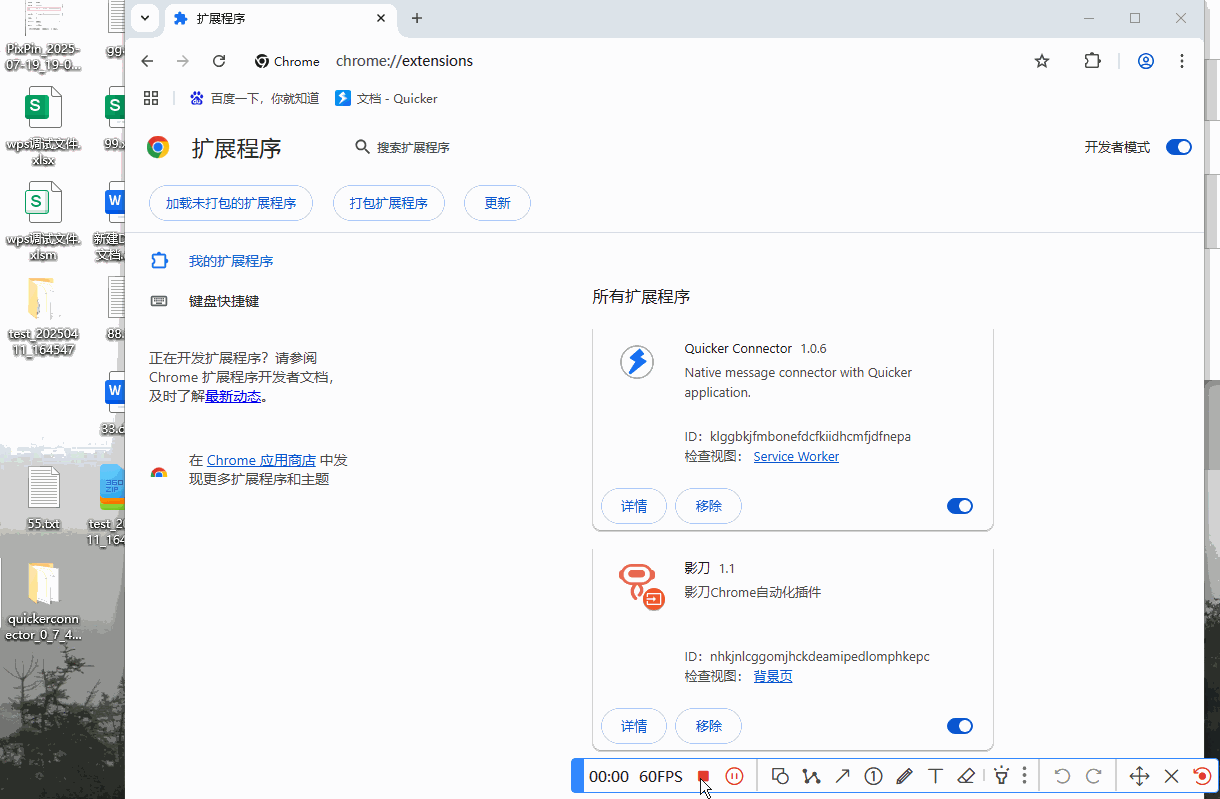Screen dimensions: 1220x799
Task: Click the Chrome site info chip
Action: click(x=287, y=61)
